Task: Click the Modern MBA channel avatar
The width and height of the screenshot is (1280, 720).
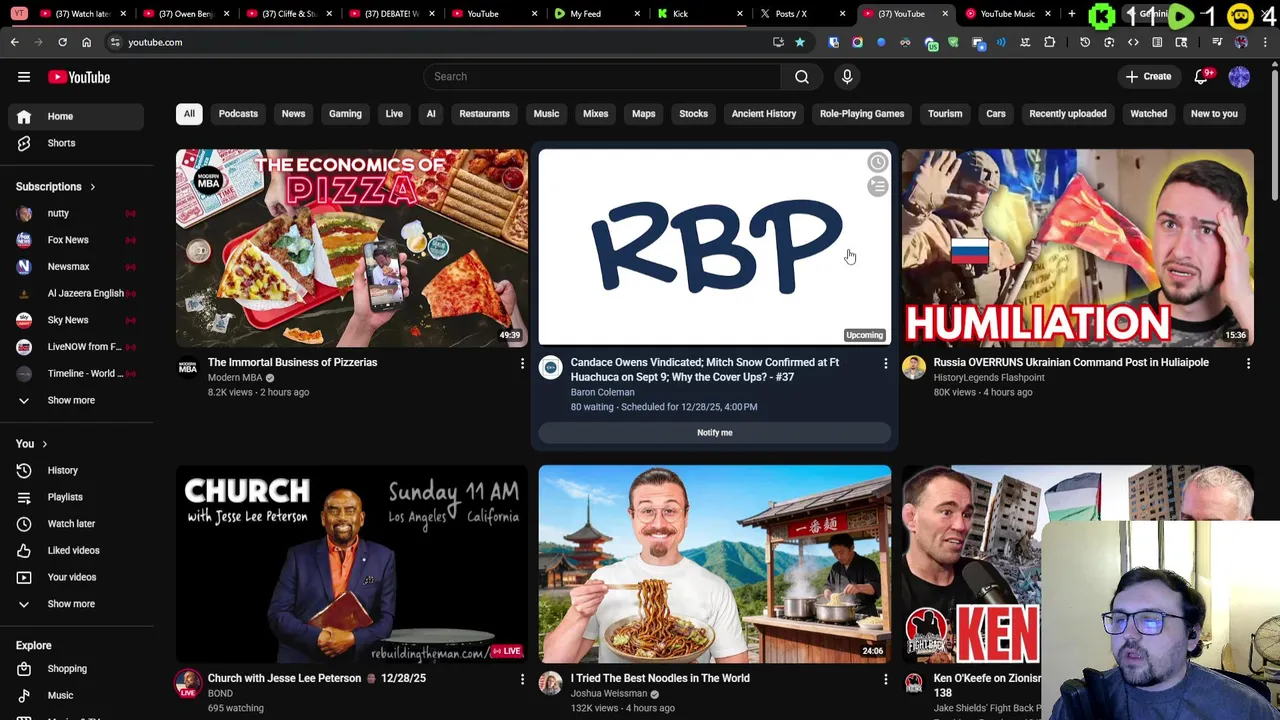Action: tap(188, 368)
